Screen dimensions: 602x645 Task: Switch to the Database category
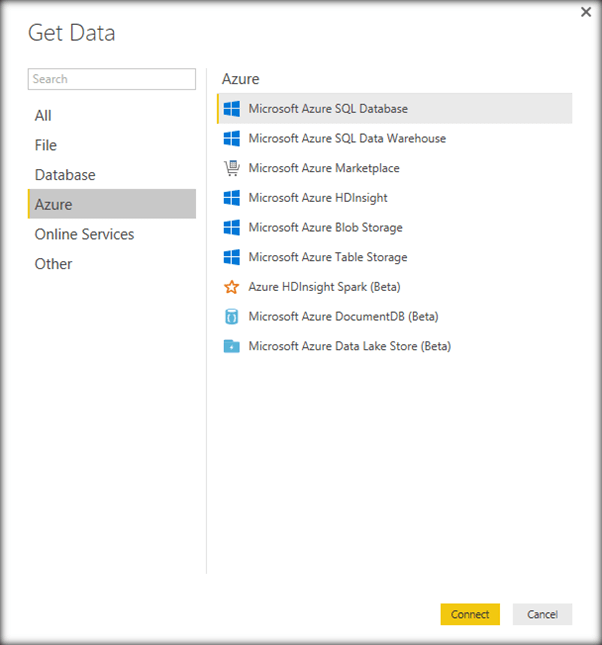click(65, 175)
